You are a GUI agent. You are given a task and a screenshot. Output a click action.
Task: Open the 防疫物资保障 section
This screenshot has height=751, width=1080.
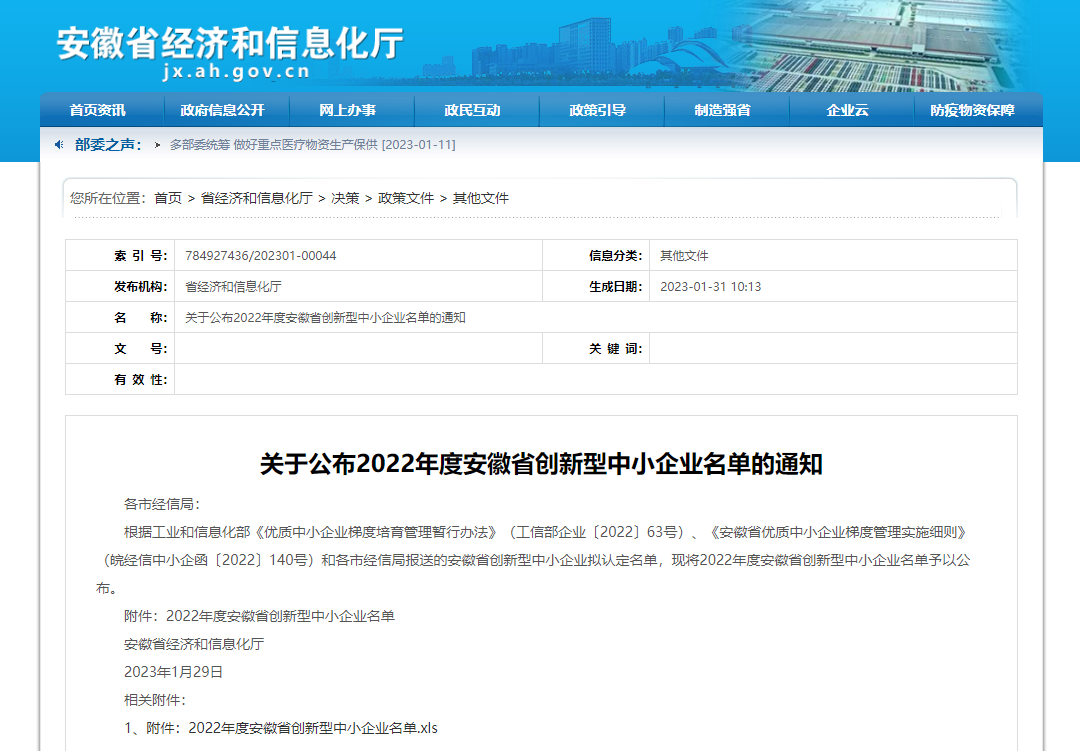(975, 111)
